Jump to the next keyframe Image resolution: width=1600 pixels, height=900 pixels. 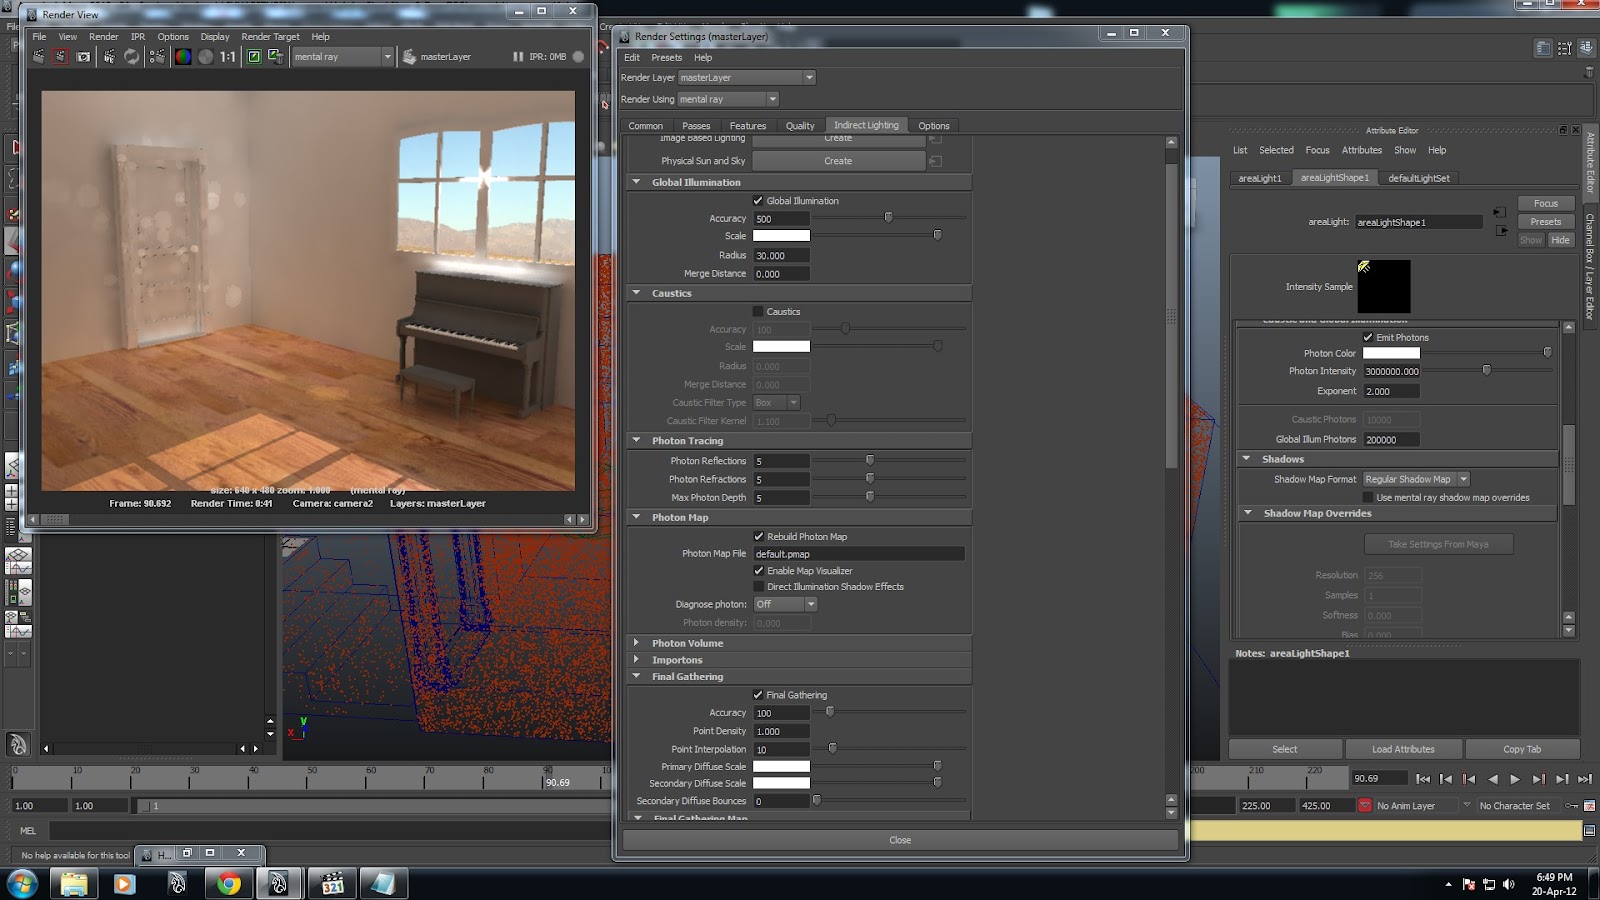click(x=1539, y=779)
